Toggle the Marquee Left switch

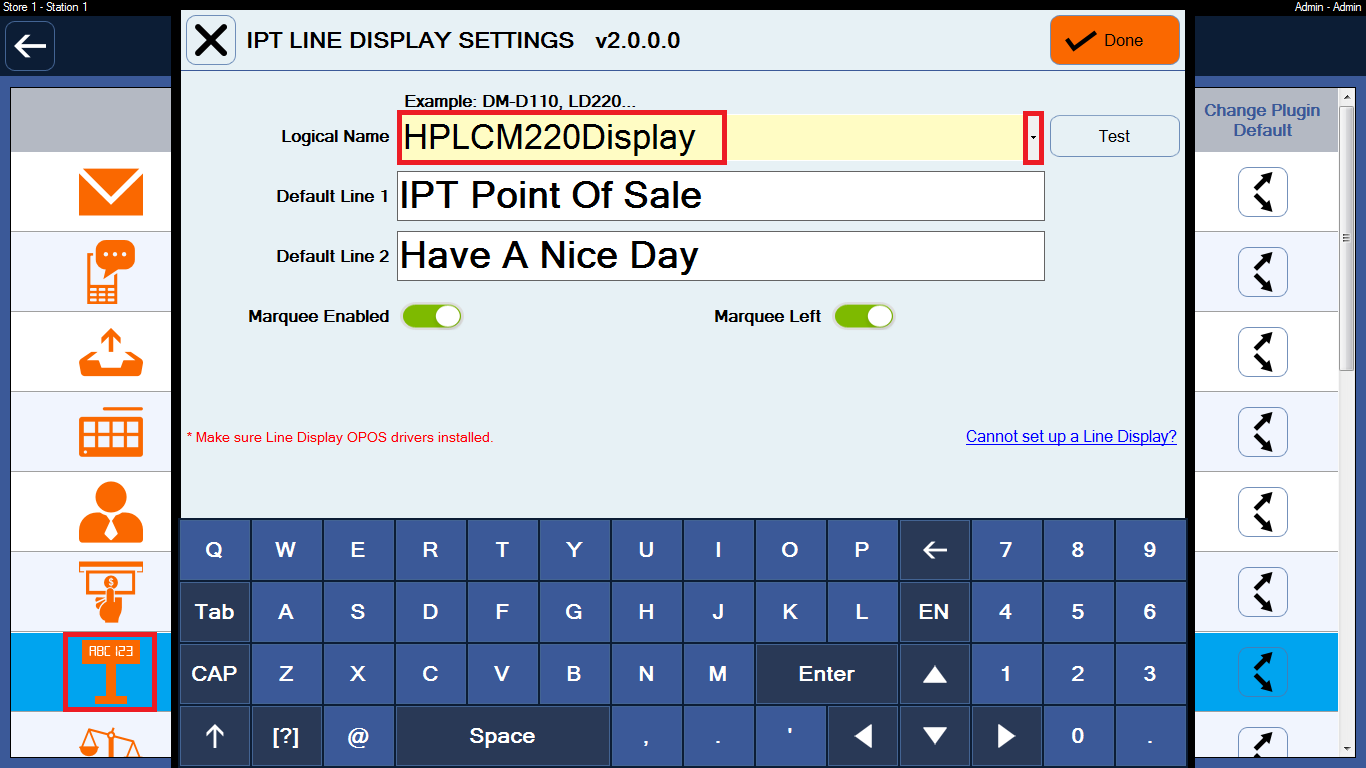864,316
